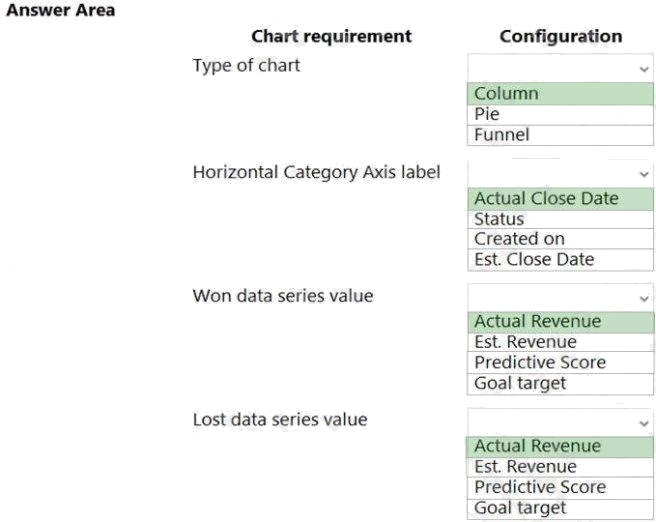Open the Type of chart dropdown
Viewport: 656px width, 522px height.
coord(560,68)
